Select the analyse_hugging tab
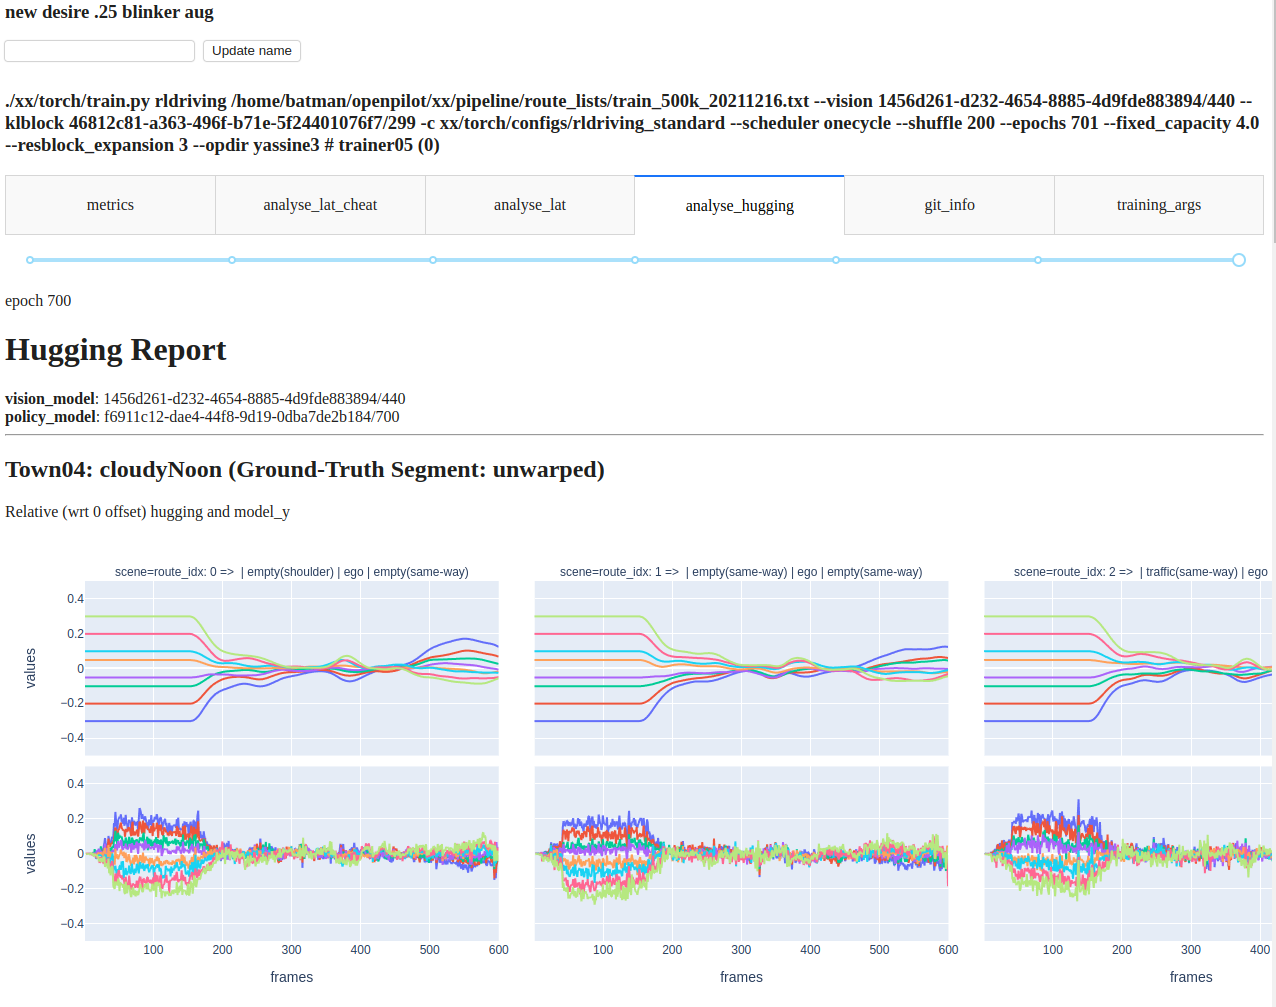Screen dimensions: 1276x1007 pyautogui.click(x=740, y=205)
